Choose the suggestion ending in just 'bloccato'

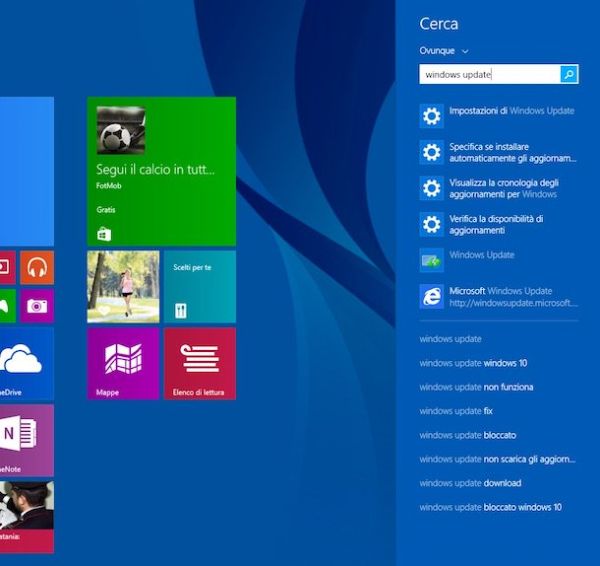point(468,435)
